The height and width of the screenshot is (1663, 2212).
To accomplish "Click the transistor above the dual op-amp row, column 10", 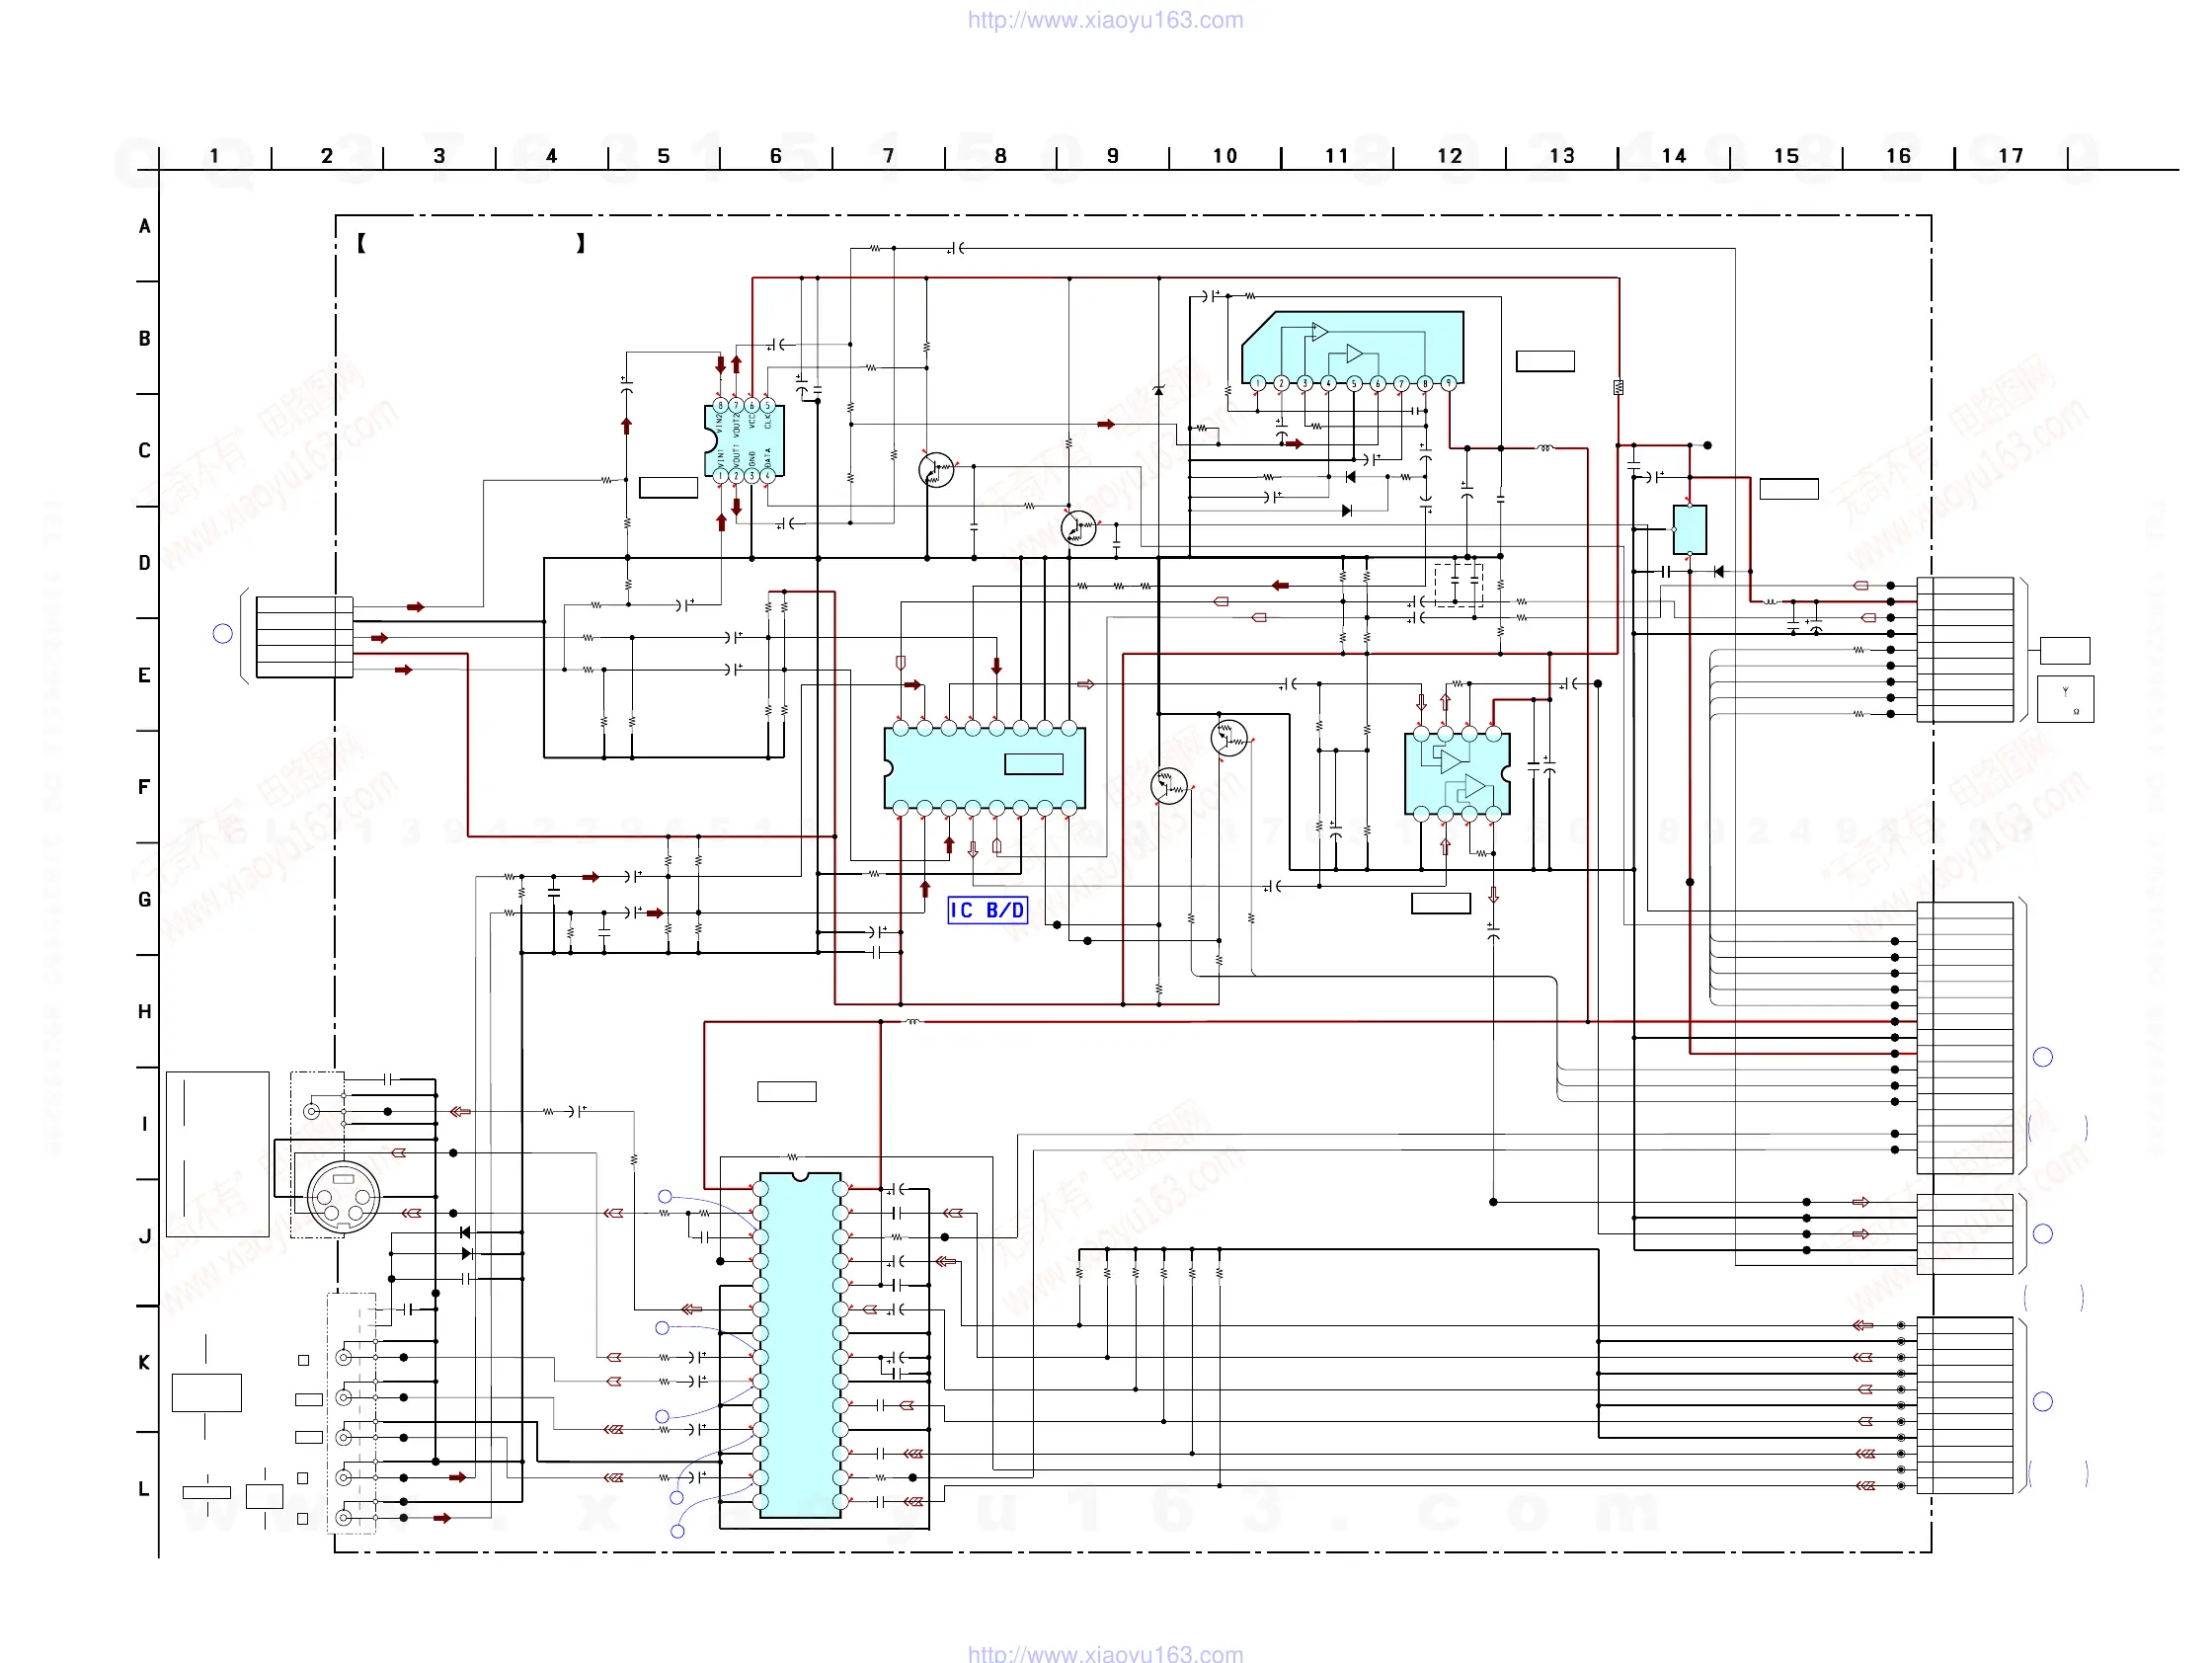I will pos(1229,739).
